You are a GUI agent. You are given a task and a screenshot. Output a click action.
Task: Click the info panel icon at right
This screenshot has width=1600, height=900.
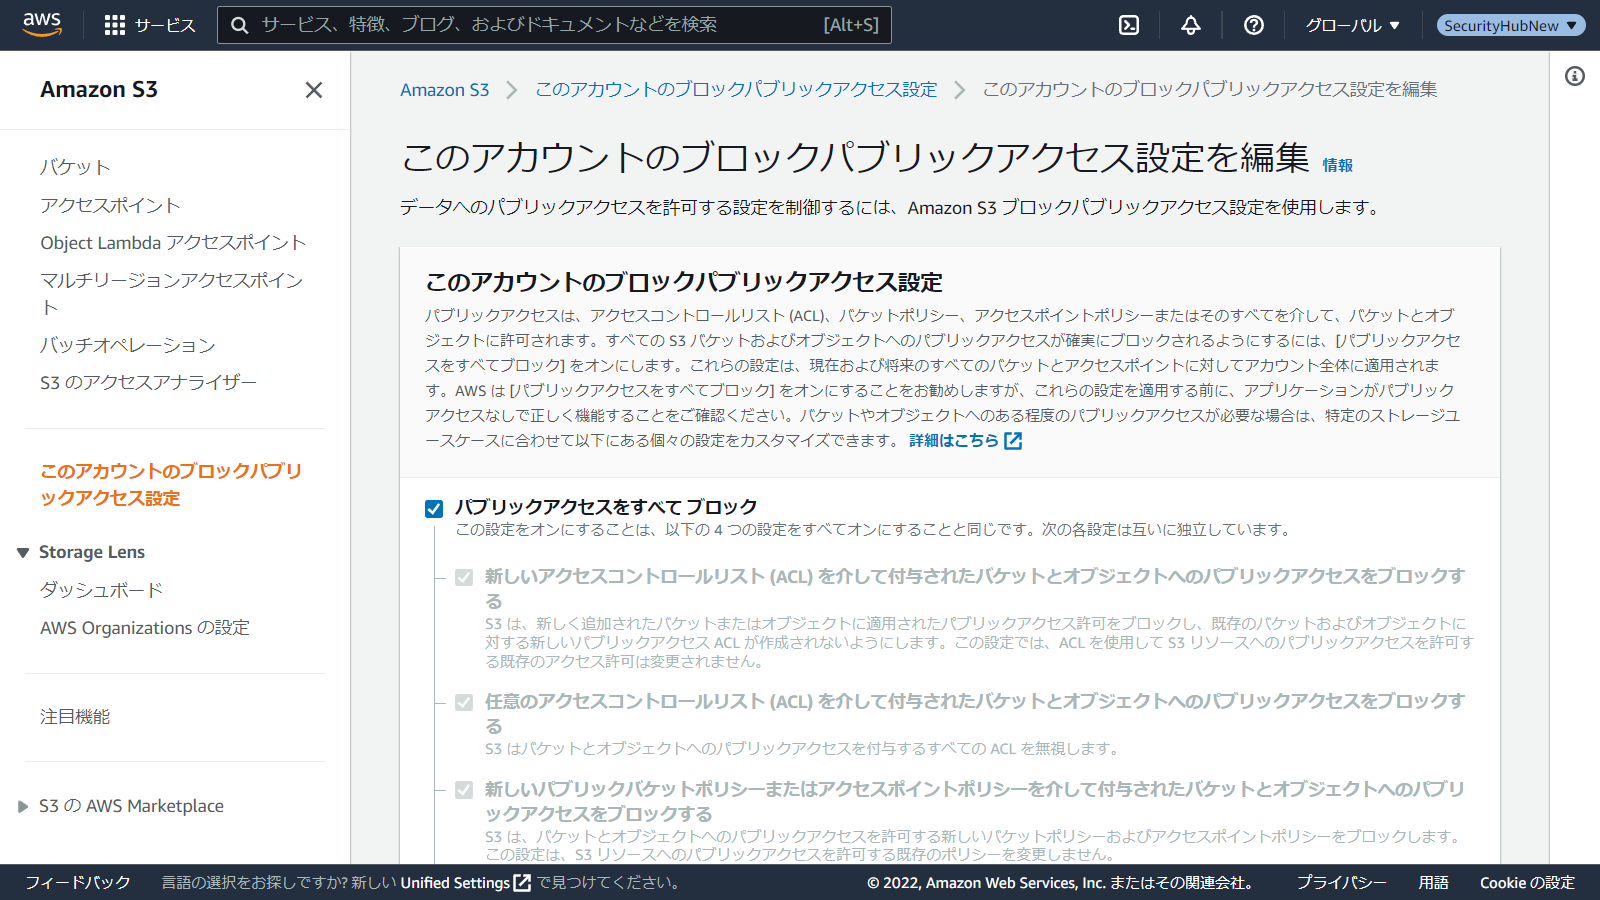[x=1575, y=76]
